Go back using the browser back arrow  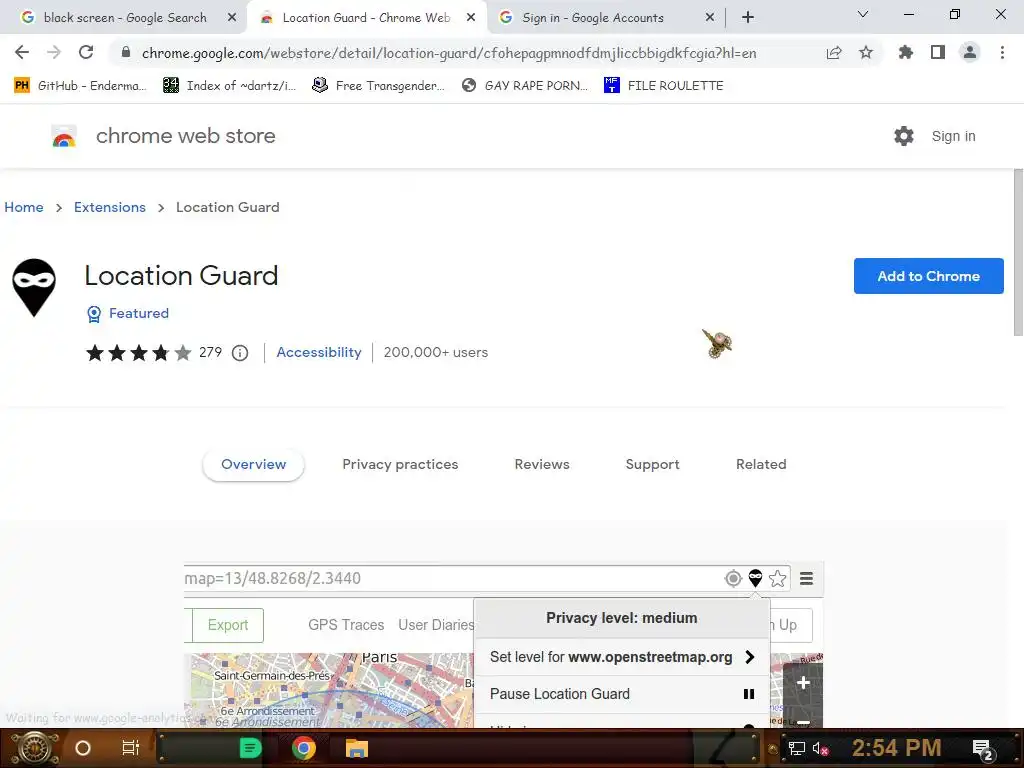point(22,52)
